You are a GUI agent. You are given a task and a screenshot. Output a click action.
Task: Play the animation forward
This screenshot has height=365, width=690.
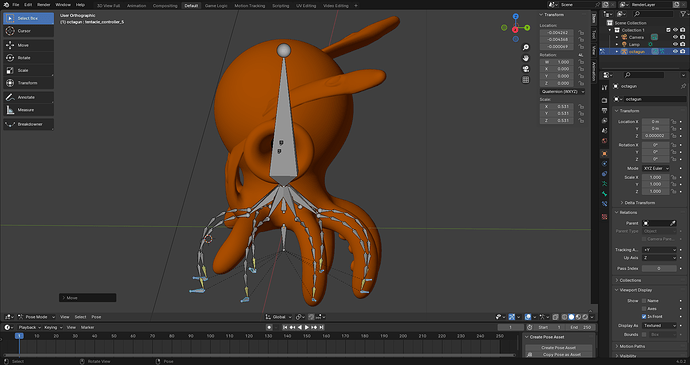[x=307, y=327]
